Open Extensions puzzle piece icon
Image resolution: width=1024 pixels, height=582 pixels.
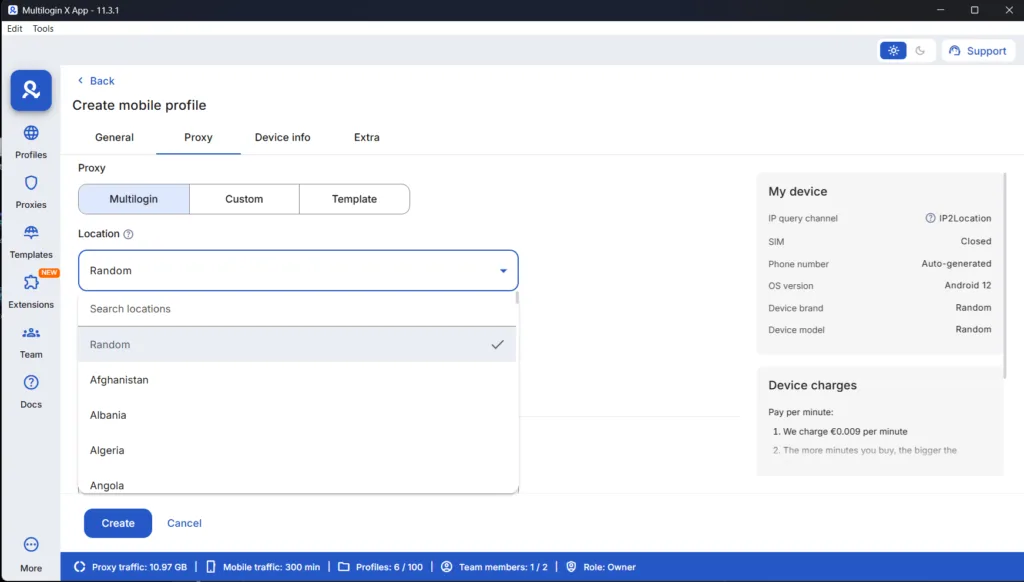pos(31,283)
